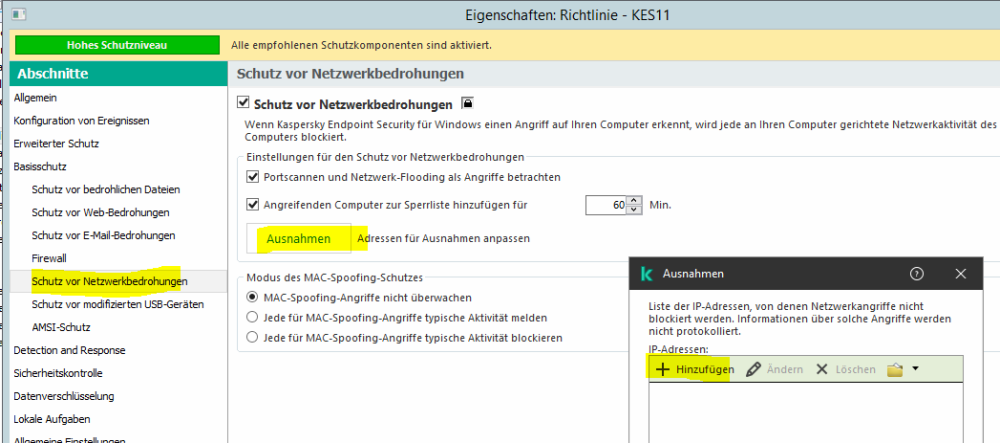Click the text Adressen für Ausnahmen anpassen

444,238
